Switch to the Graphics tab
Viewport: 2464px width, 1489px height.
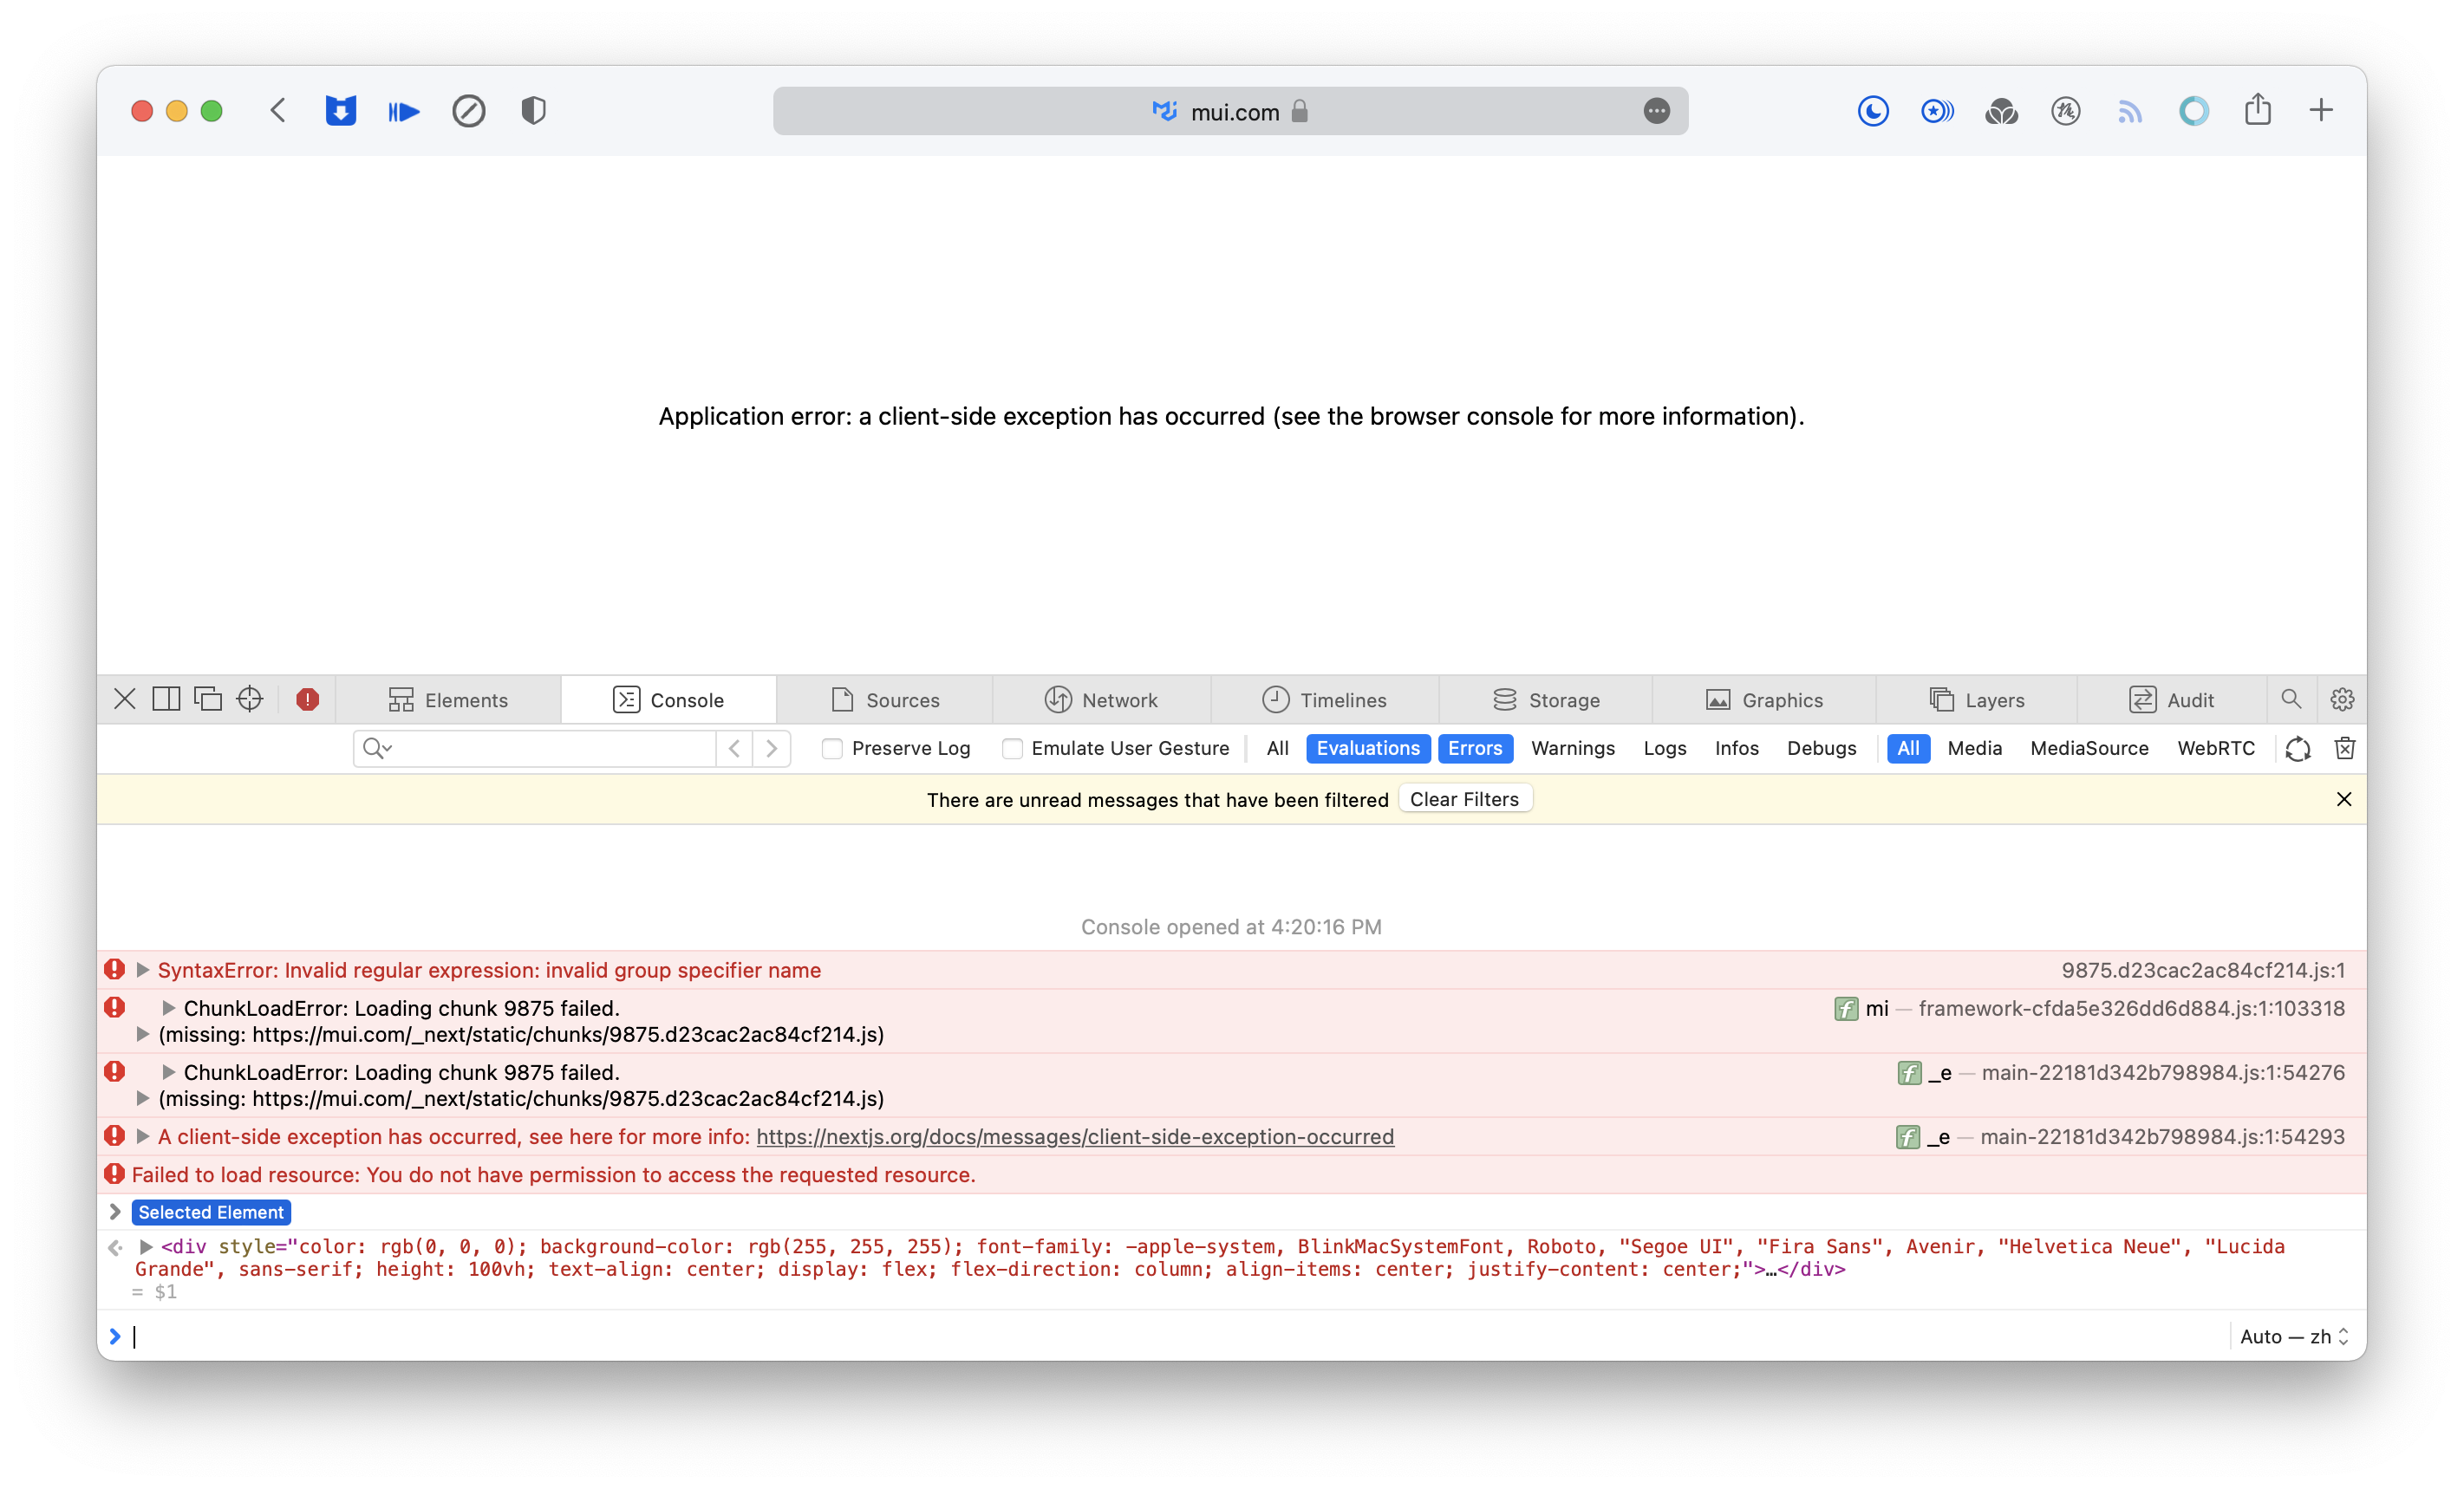coord(1764,700)
